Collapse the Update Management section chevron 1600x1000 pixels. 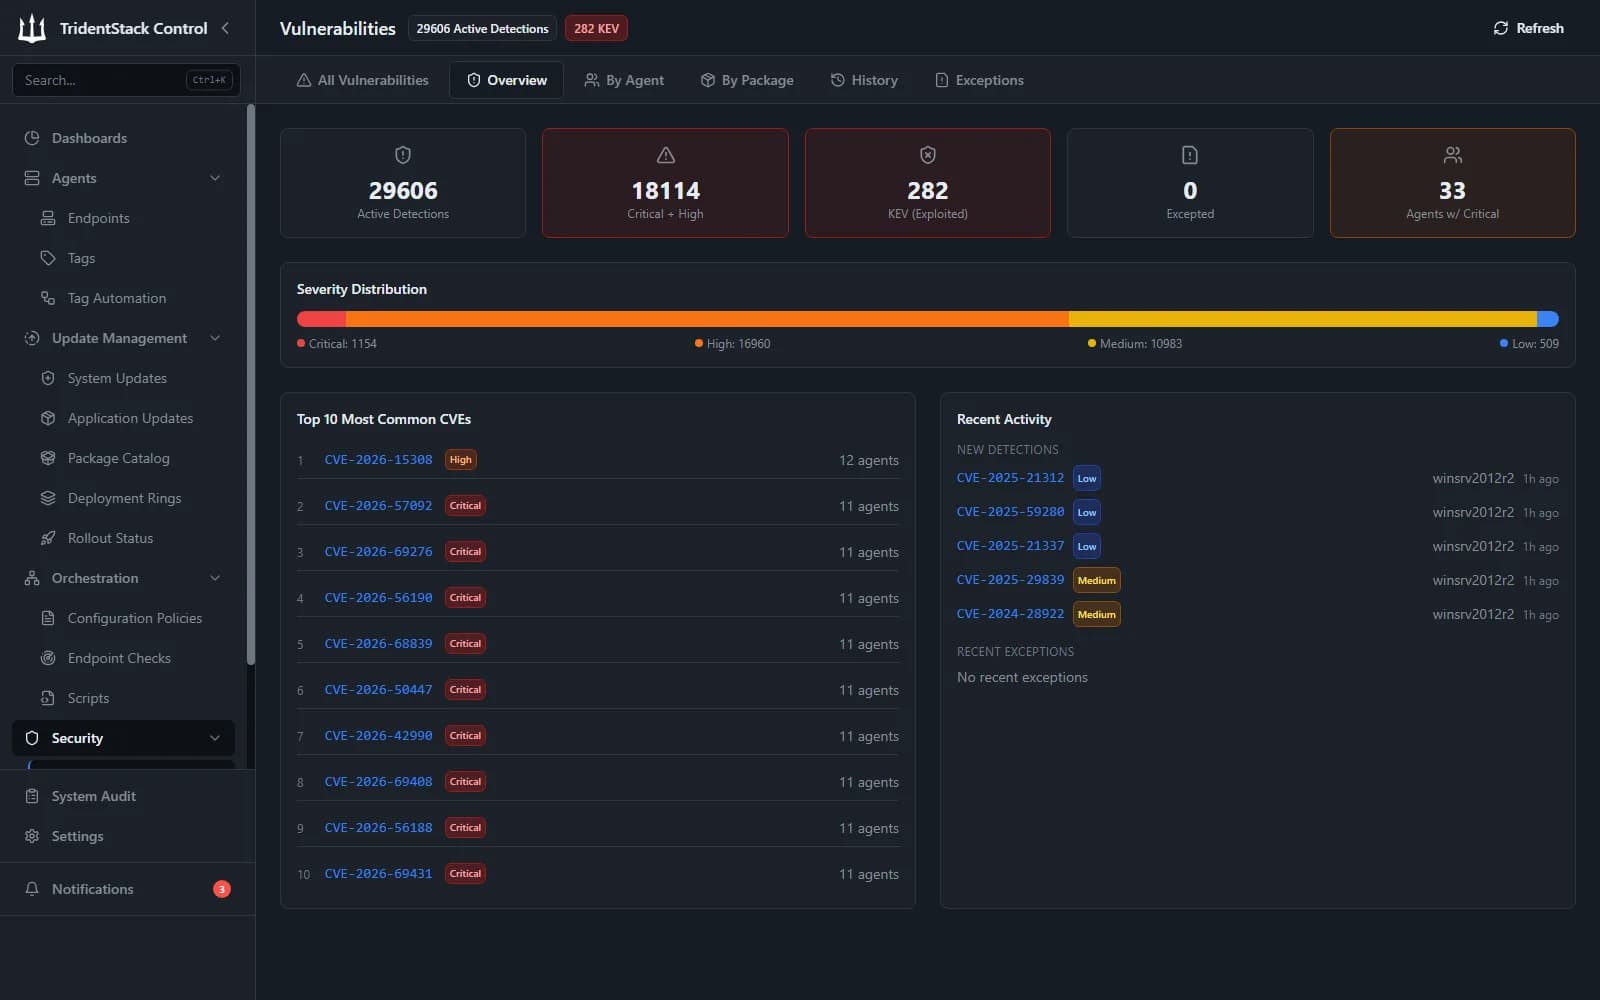point(215,338)
